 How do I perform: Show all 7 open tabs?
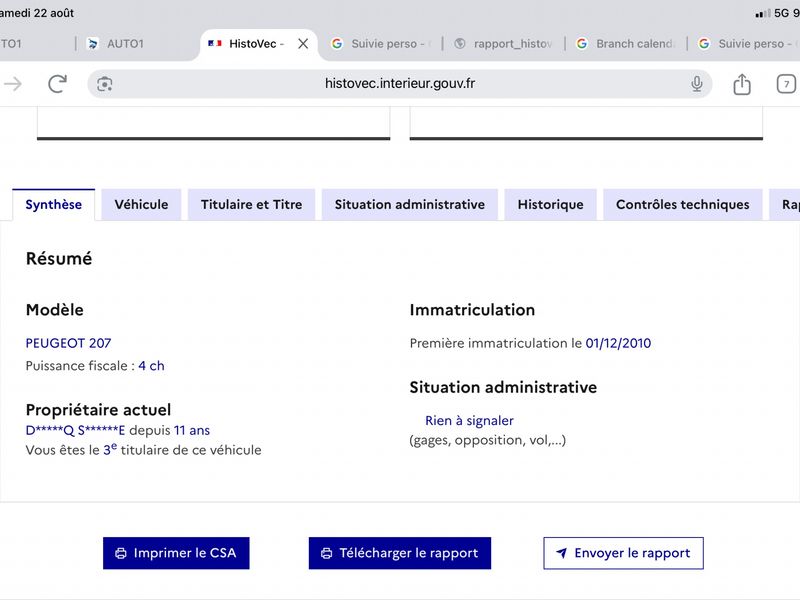point(786,84)
